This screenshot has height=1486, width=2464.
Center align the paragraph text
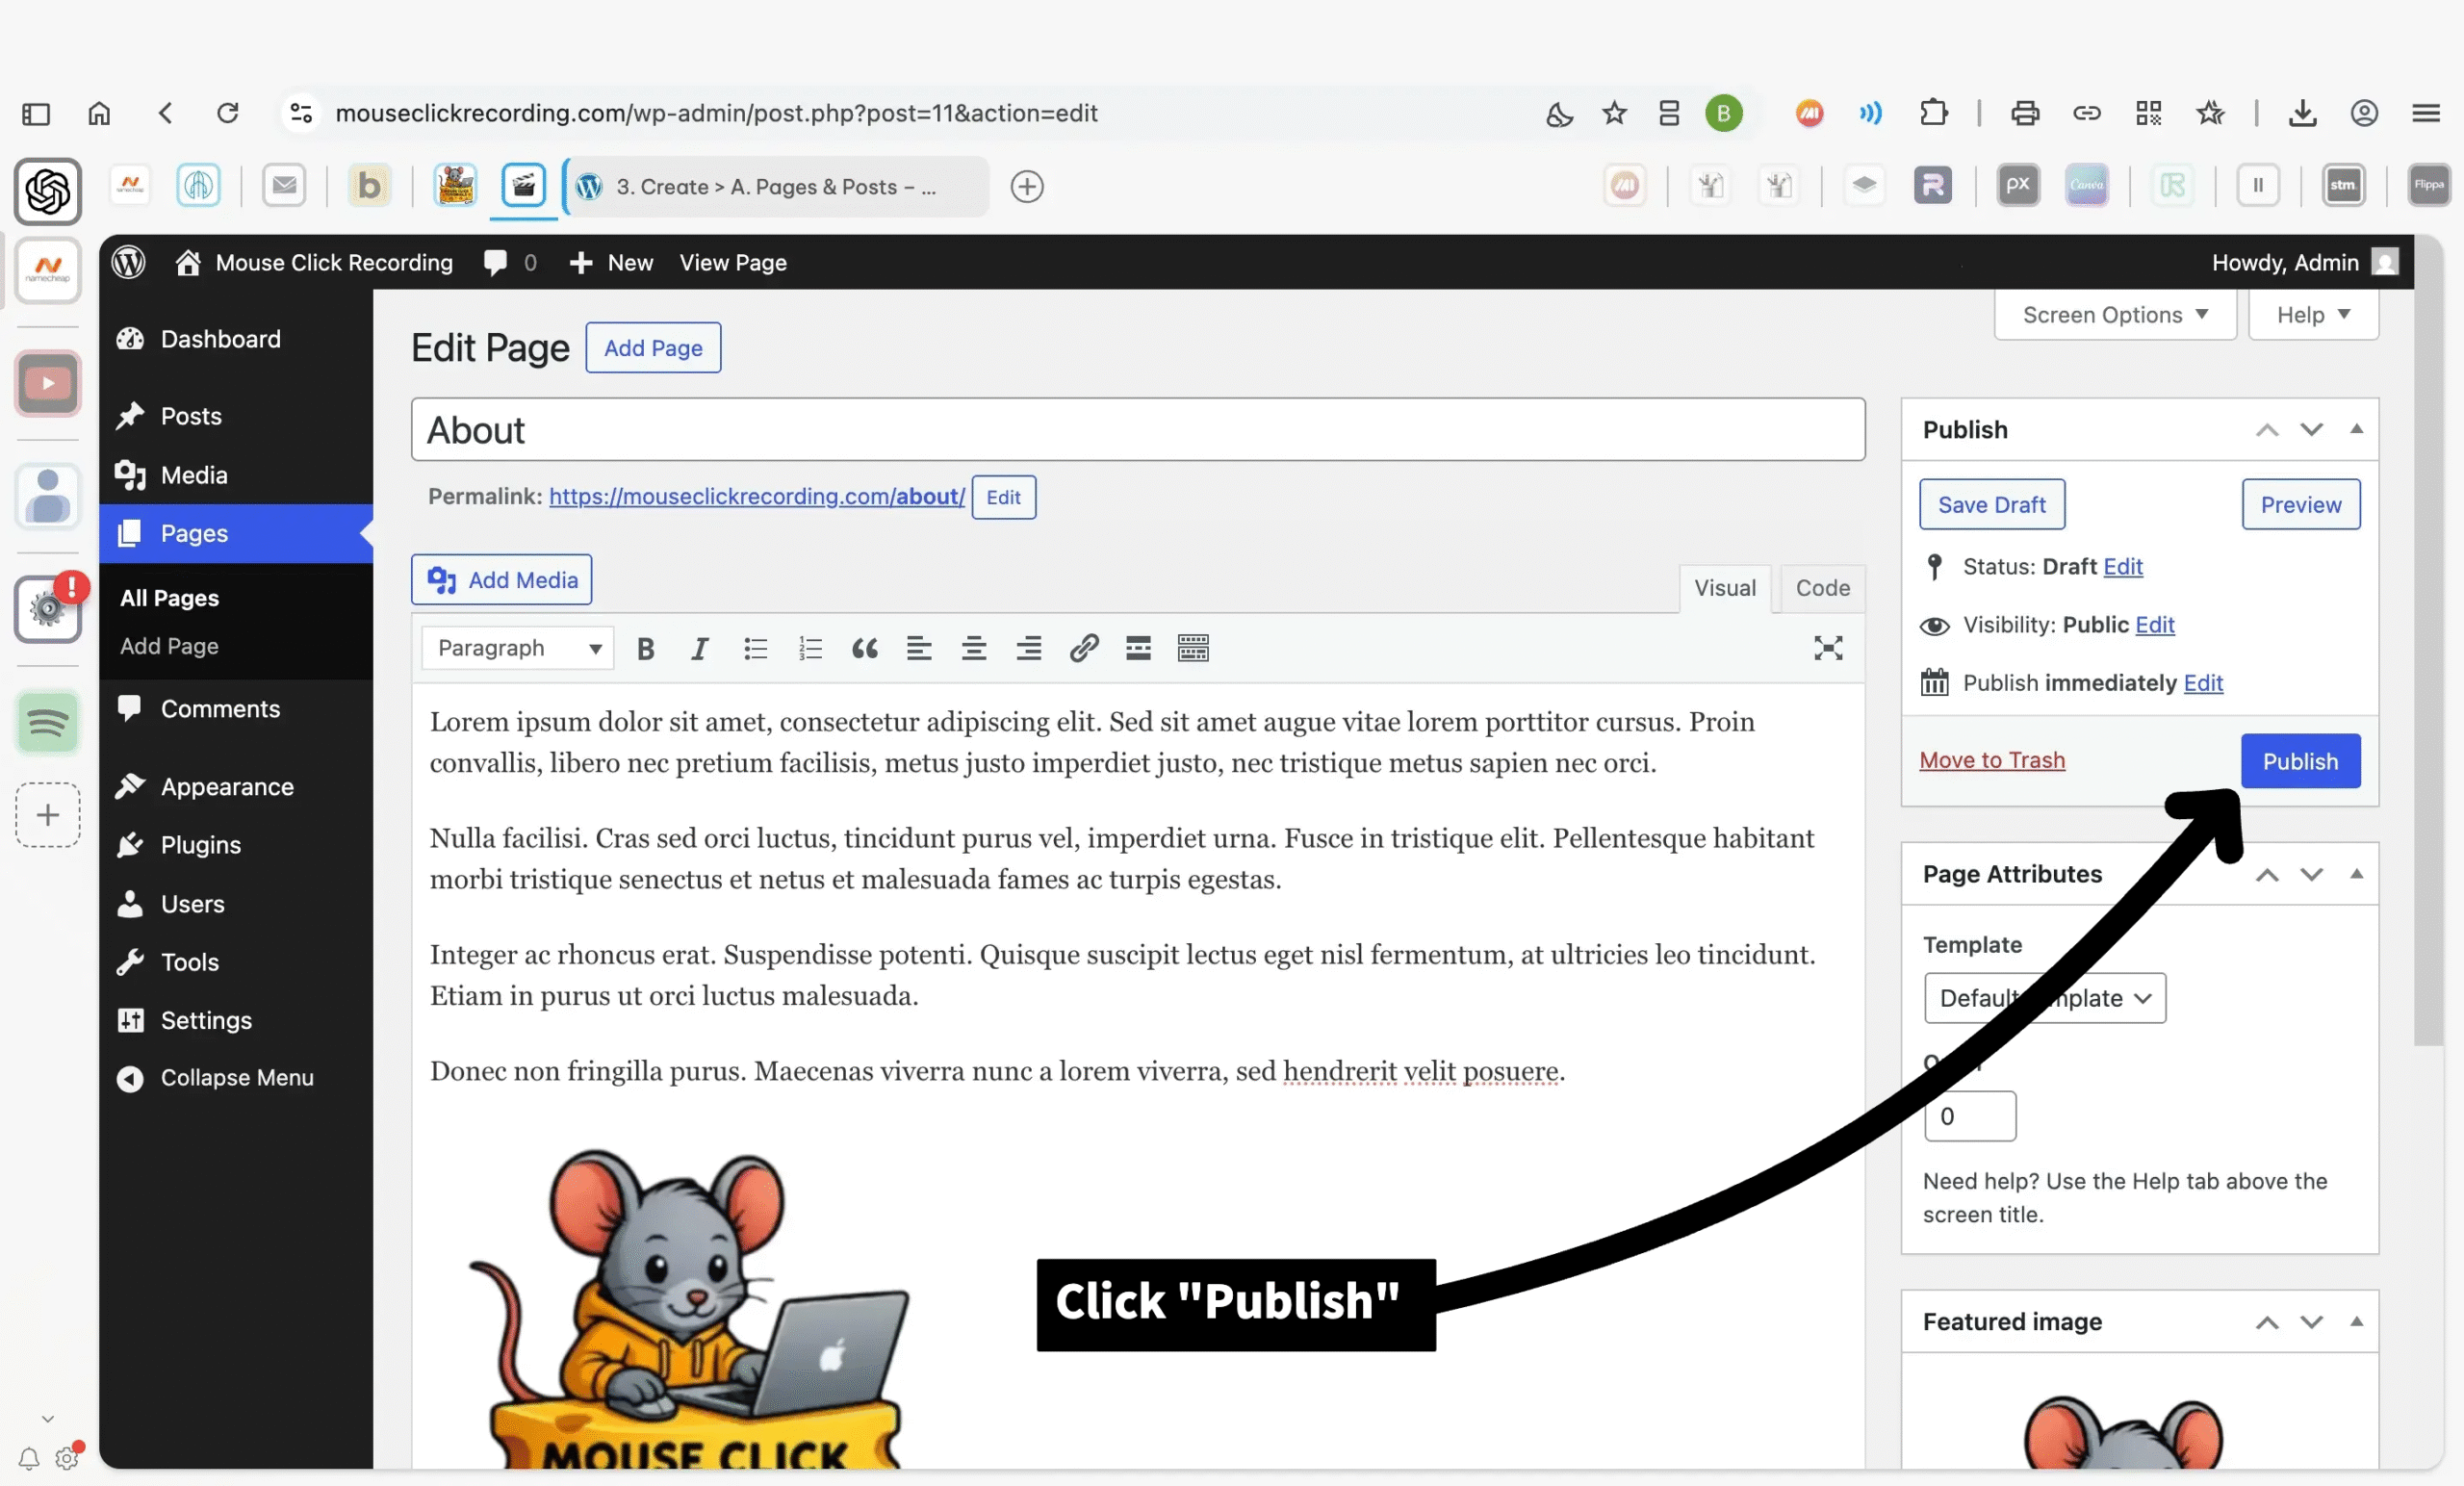coord(973,649)
